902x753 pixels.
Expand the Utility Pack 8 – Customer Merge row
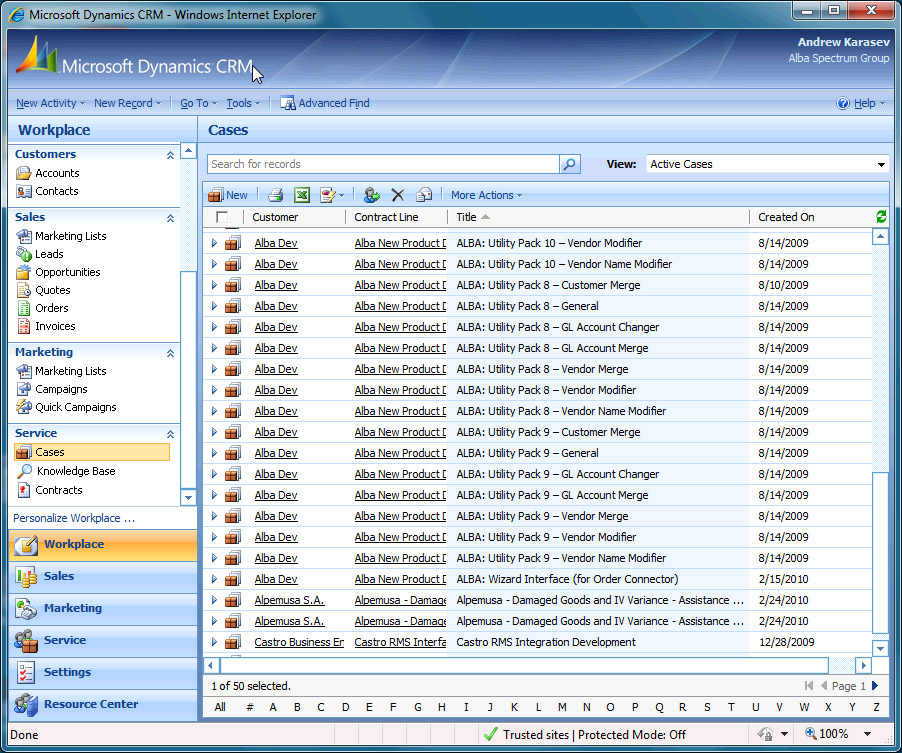click(214, 285)
